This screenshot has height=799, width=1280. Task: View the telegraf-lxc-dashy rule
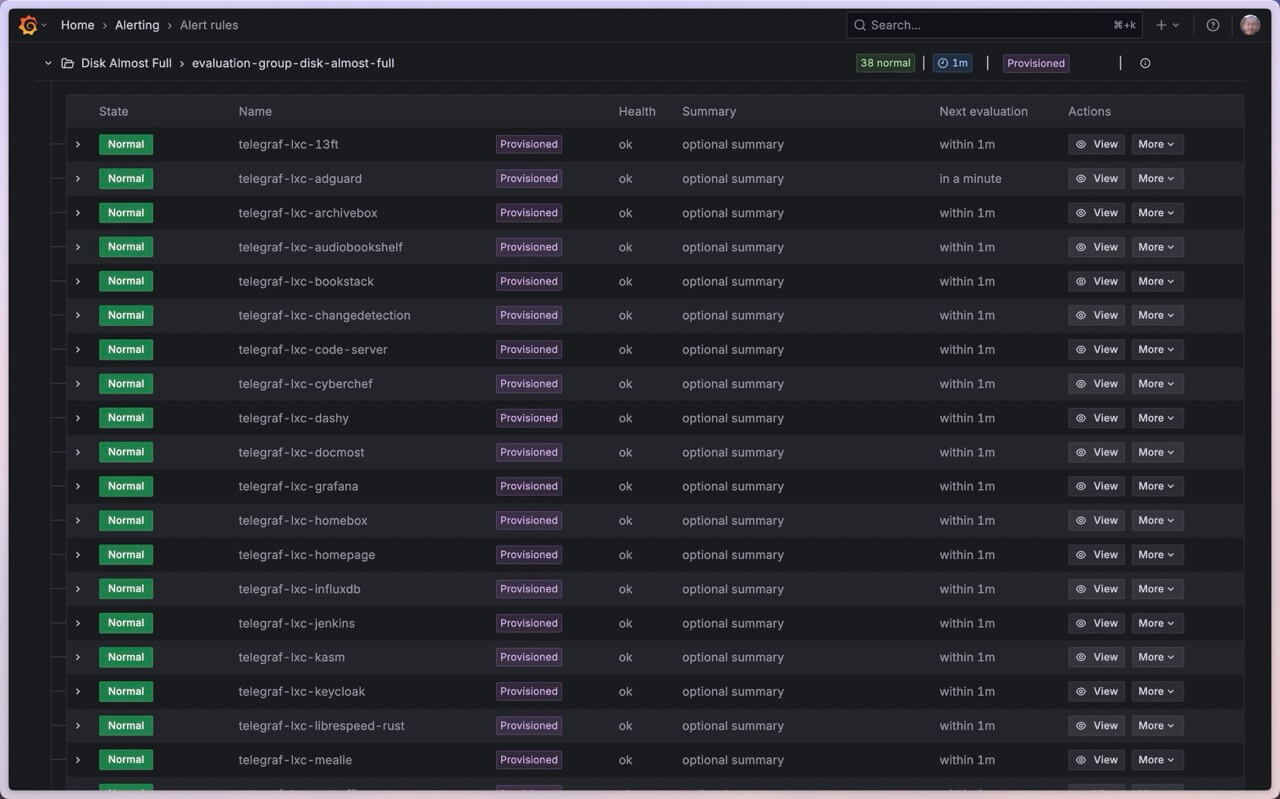pyautogui.click(x=1096, y=418)
